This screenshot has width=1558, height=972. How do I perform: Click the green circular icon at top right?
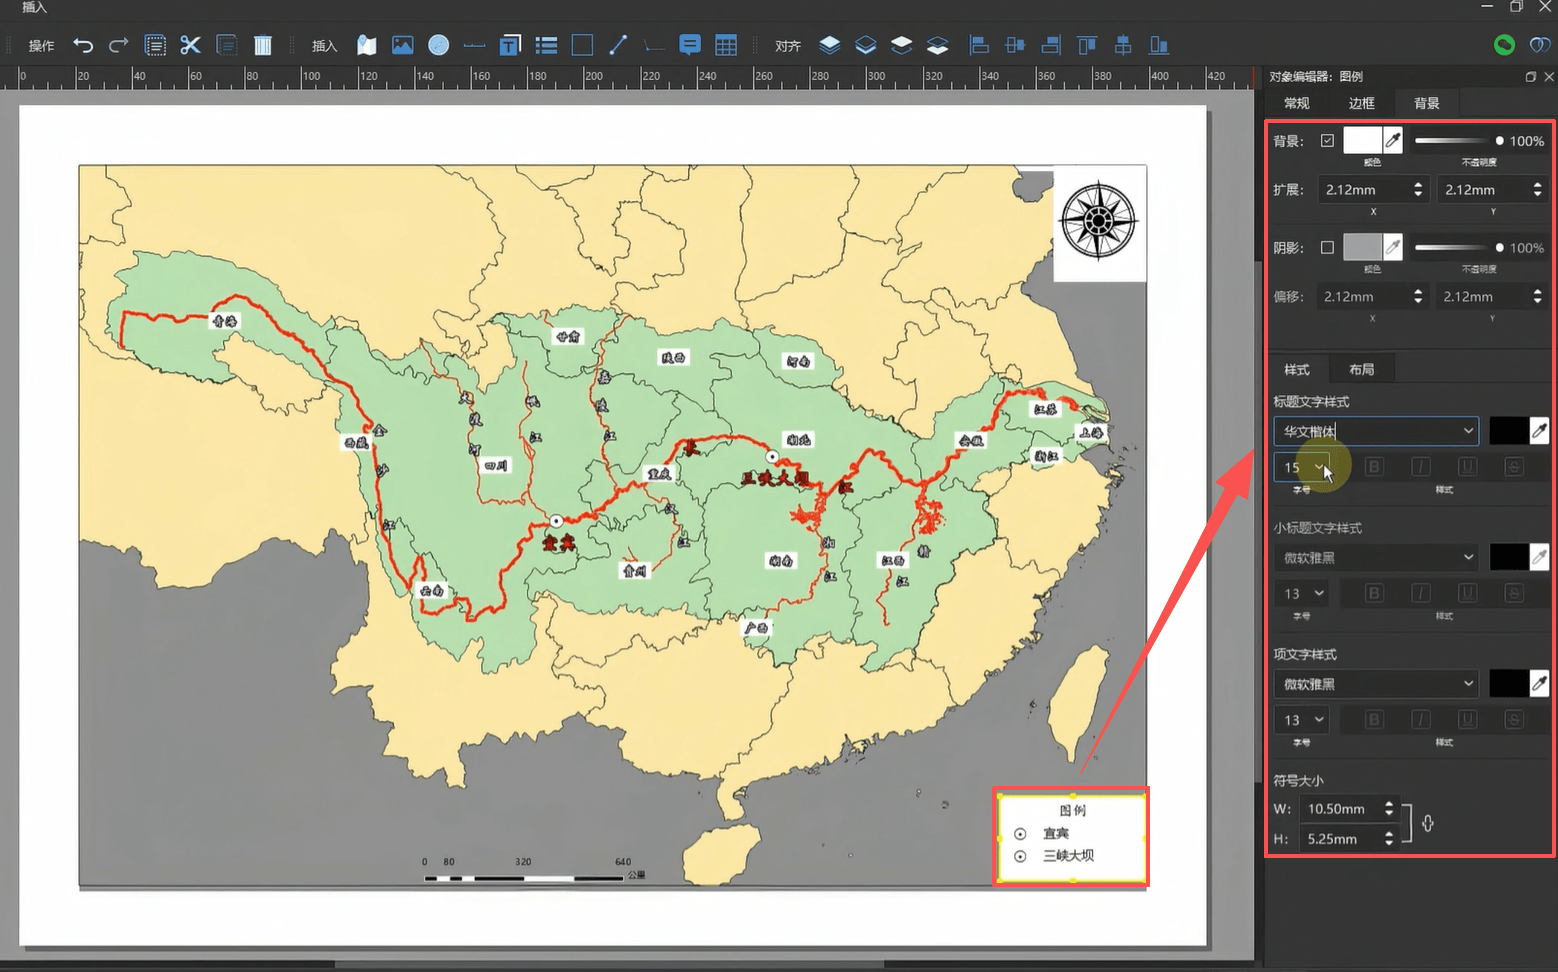coord(1504,45)
